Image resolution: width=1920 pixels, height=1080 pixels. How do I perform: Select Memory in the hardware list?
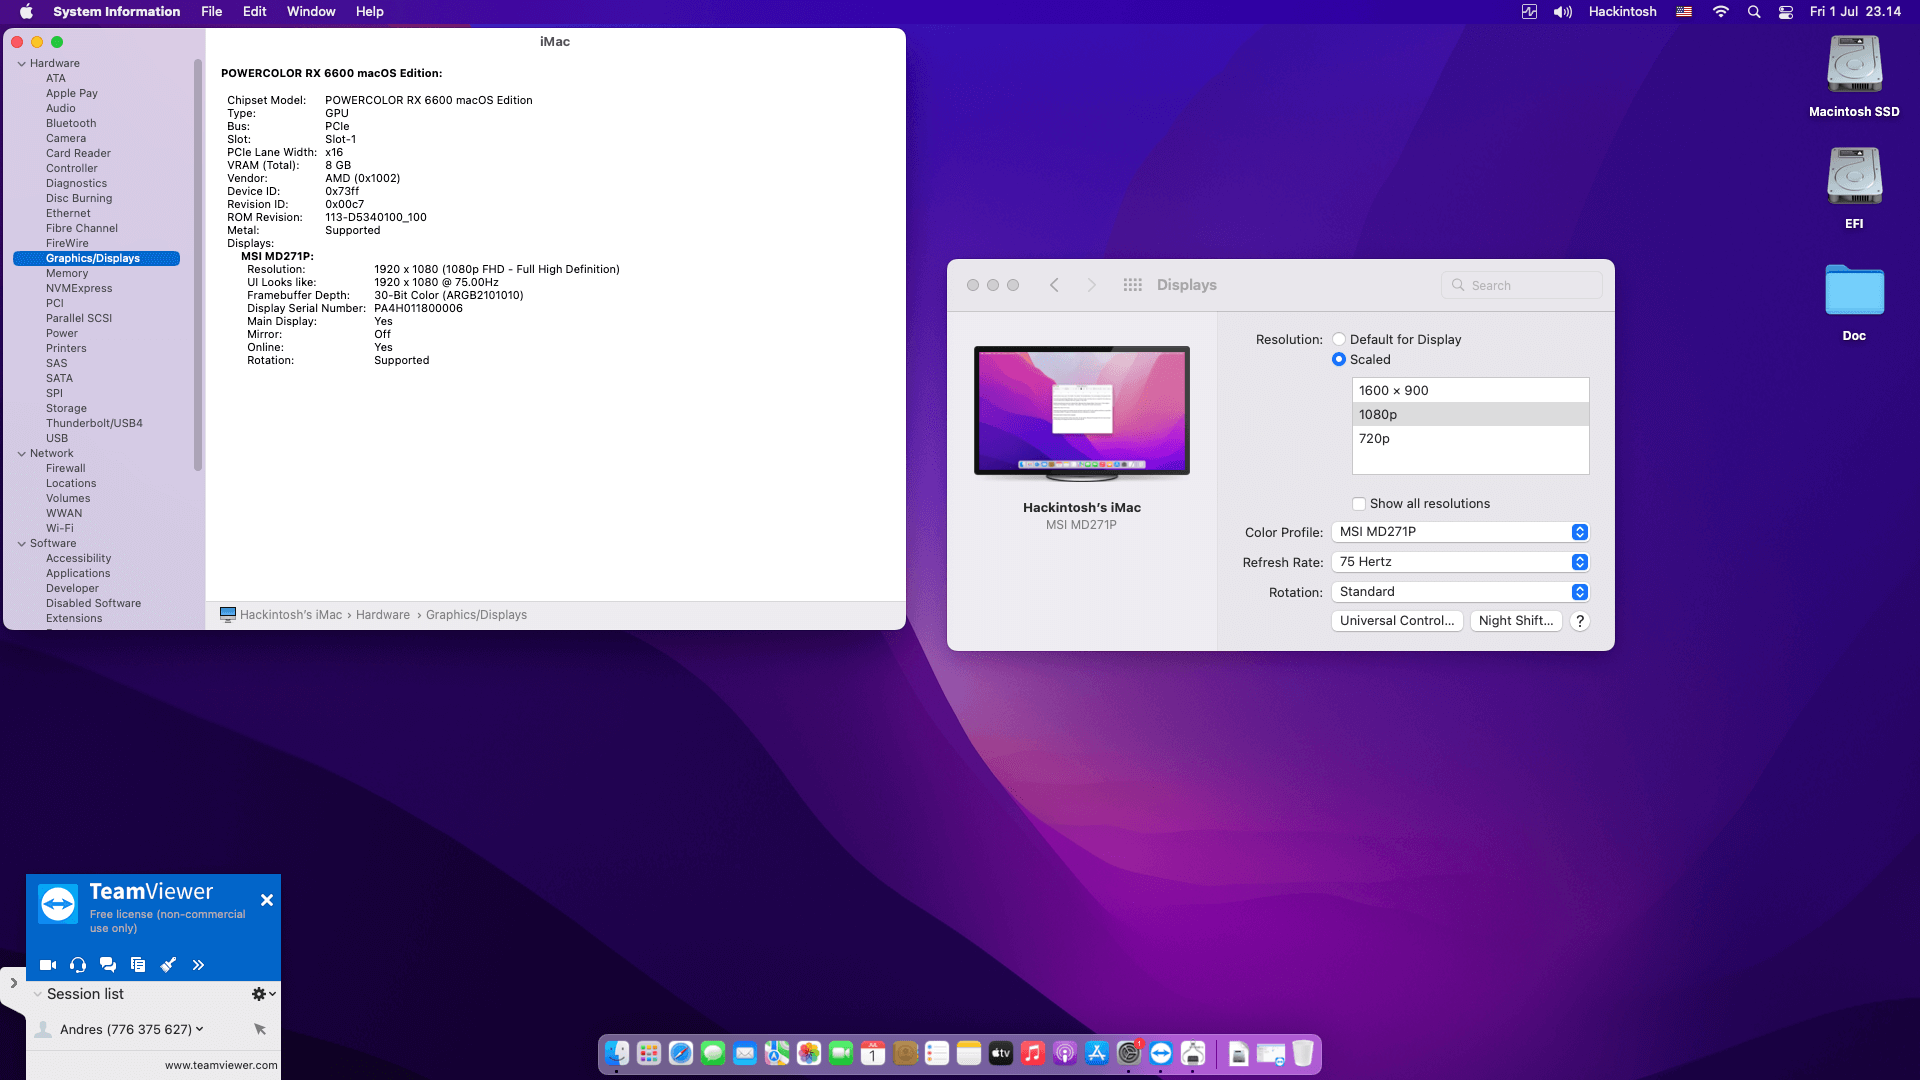[x=67, y=273]
